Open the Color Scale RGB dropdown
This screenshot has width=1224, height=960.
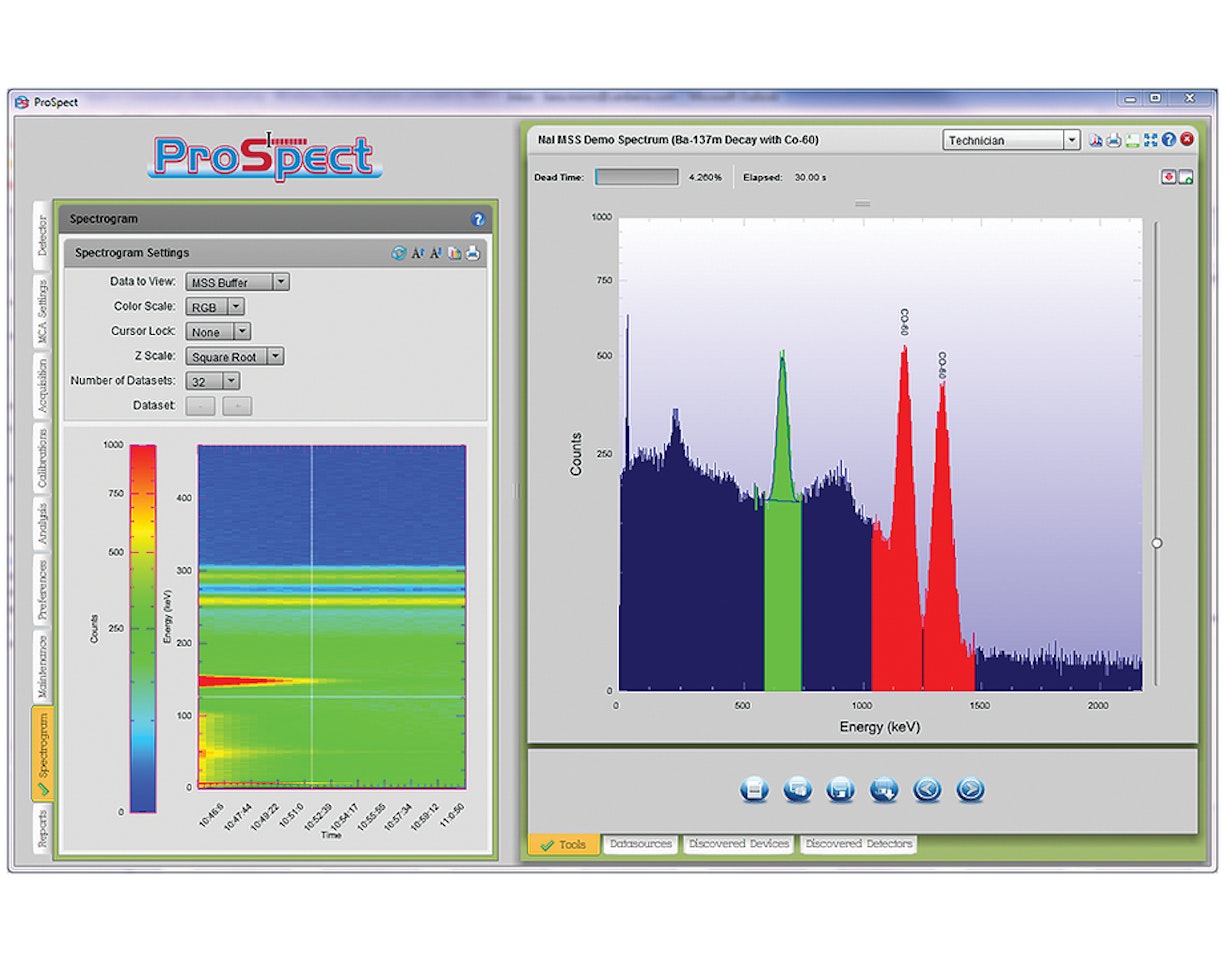click(x=215, y=307)
